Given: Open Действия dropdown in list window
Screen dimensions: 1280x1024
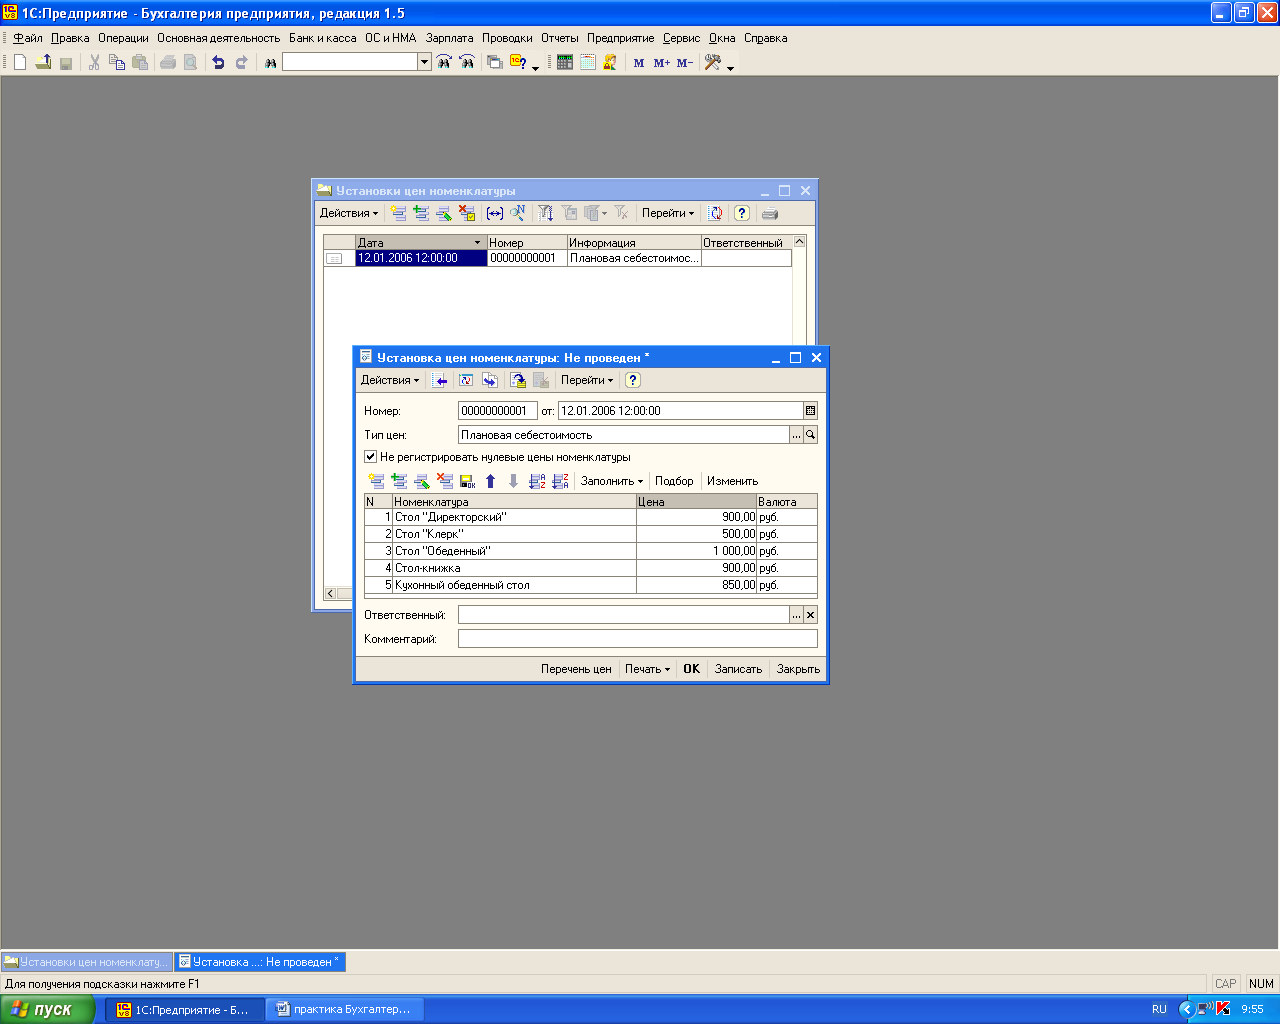Looking at the screenshot, I should 349,213.
